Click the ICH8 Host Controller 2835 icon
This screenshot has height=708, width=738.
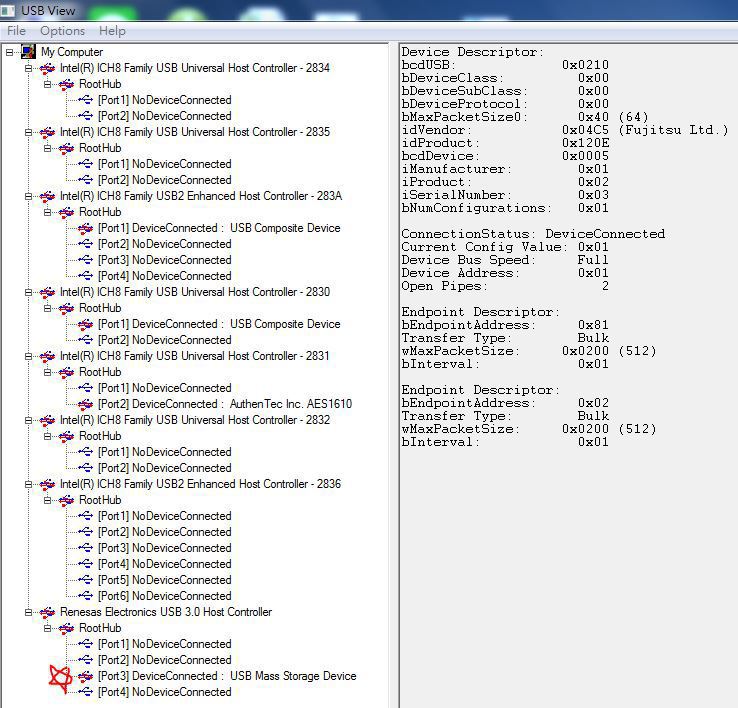47,132
